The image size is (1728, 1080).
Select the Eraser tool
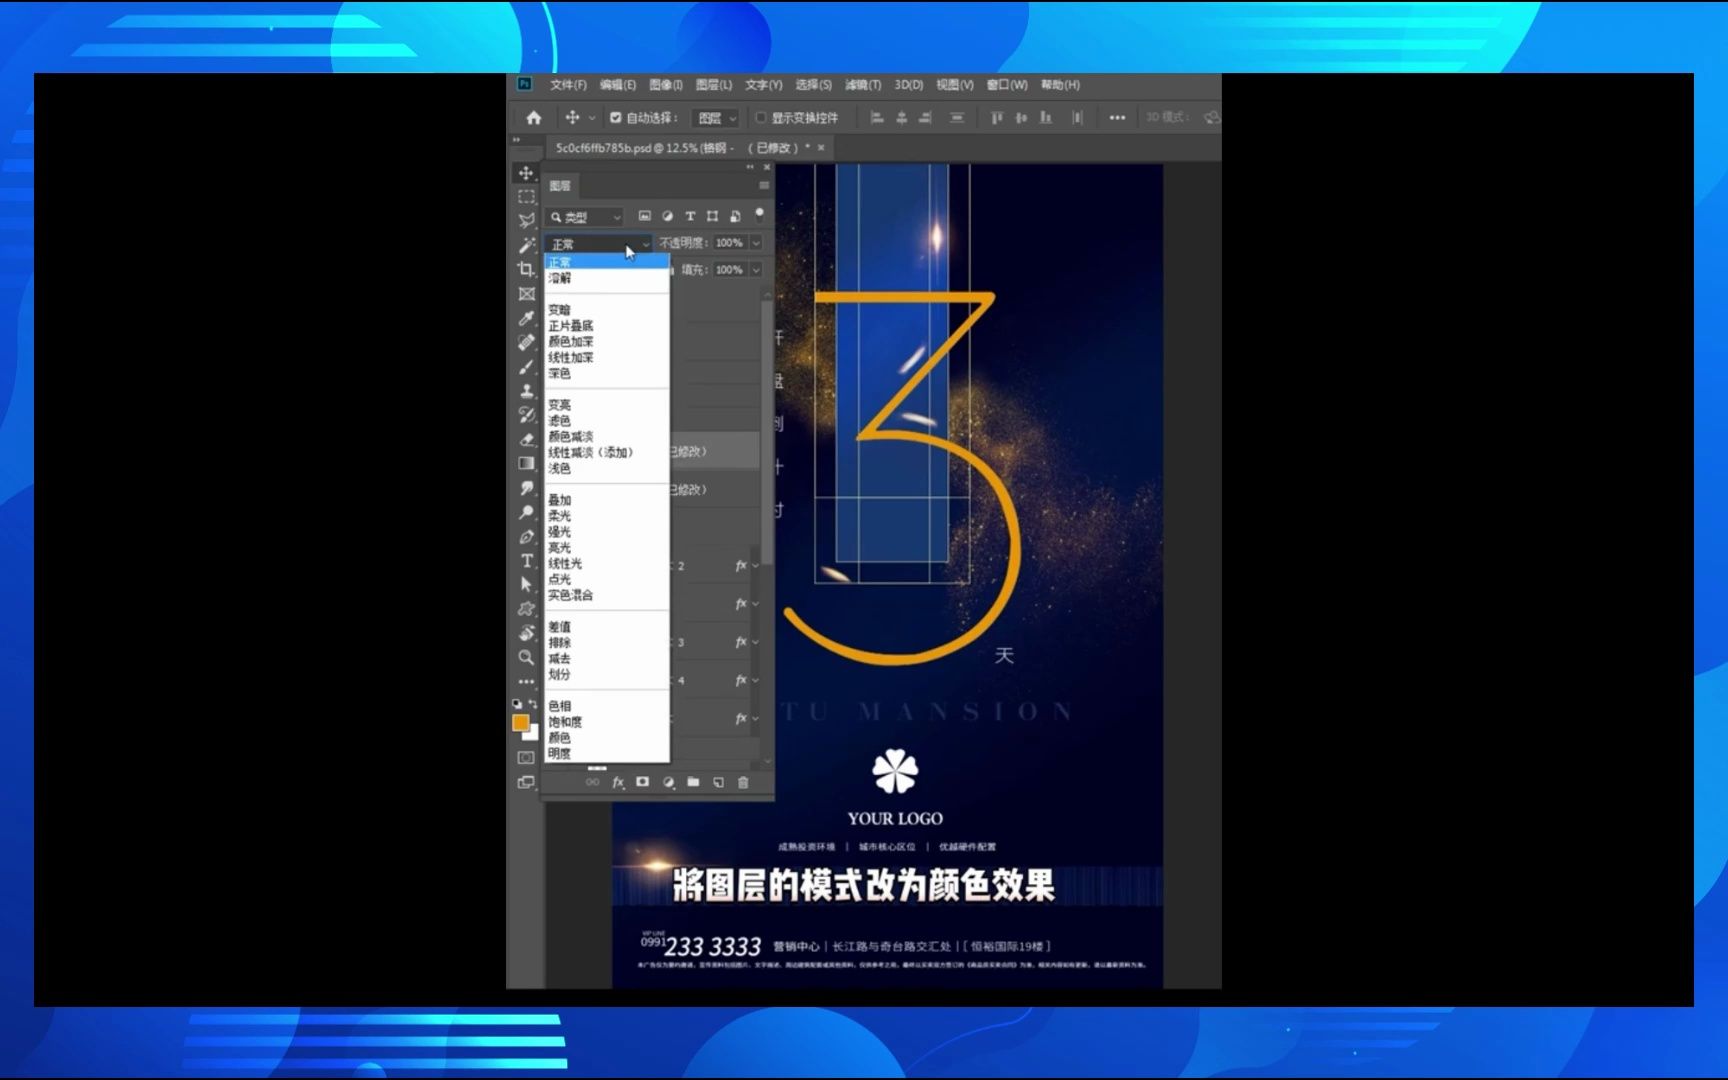click(526, 439)
